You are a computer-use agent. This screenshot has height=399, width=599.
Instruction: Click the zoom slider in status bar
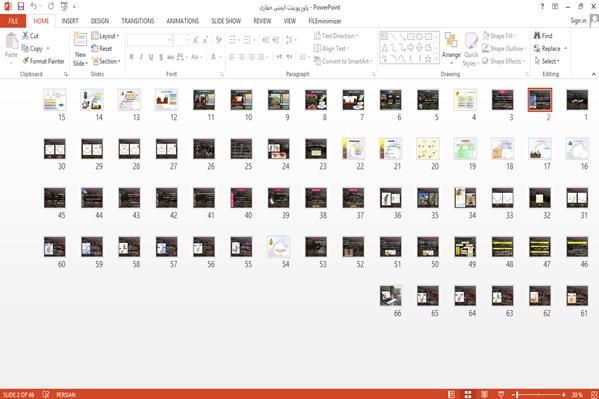coord(539,394)
